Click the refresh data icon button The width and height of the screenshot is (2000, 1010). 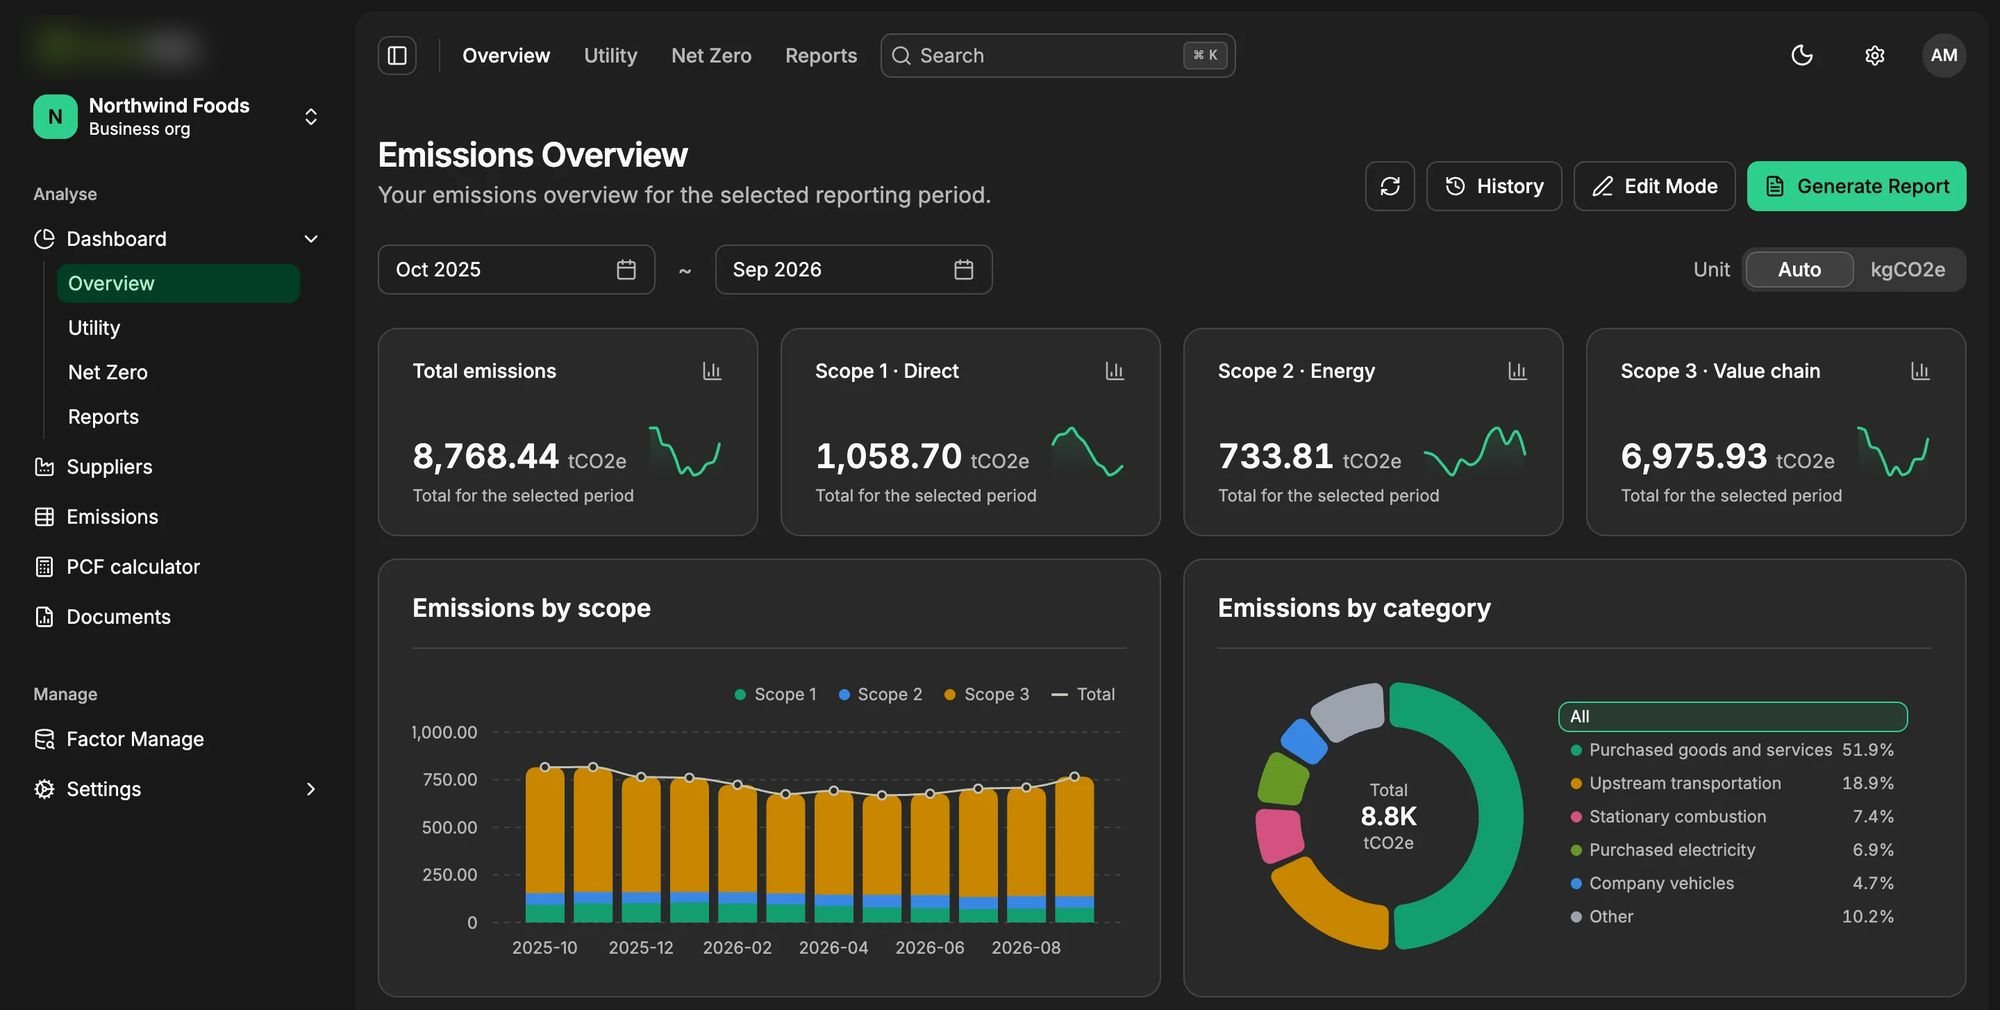pos(1390,186)
